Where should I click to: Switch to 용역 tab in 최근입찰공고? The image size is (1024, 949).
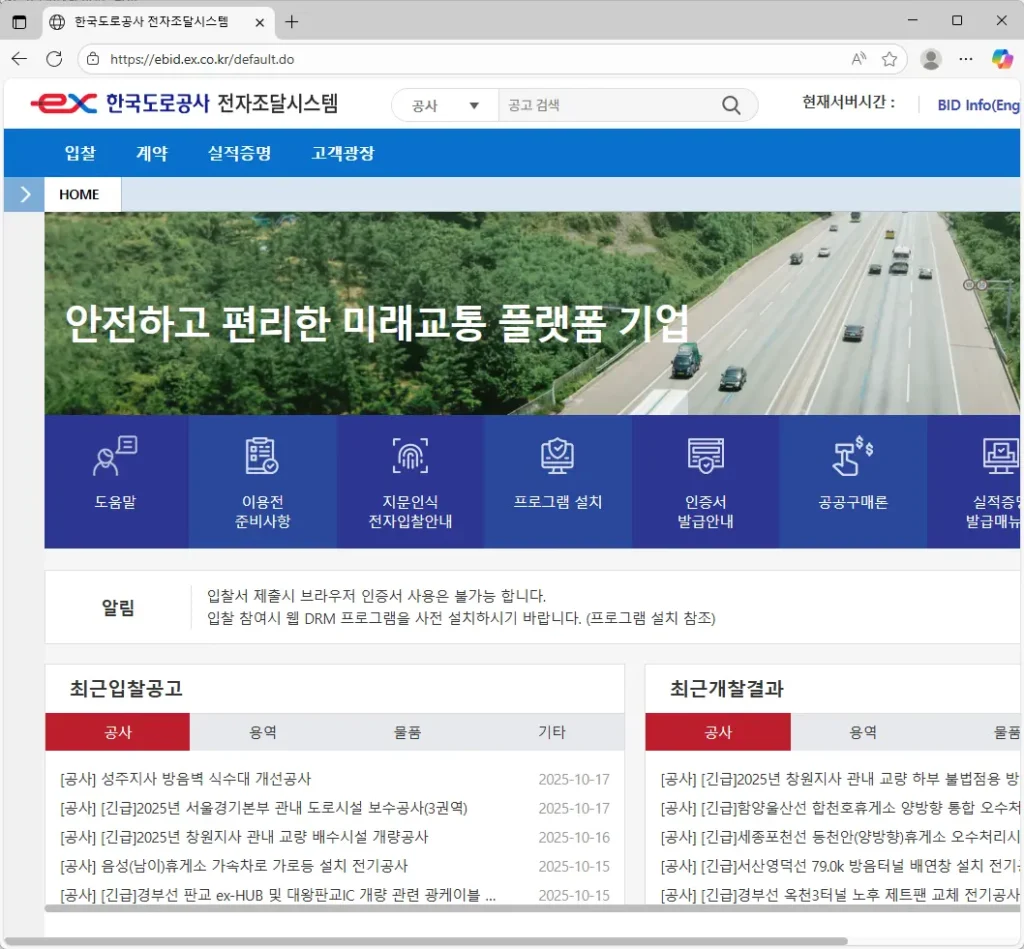pyautogui.click(x=262, y=732)
